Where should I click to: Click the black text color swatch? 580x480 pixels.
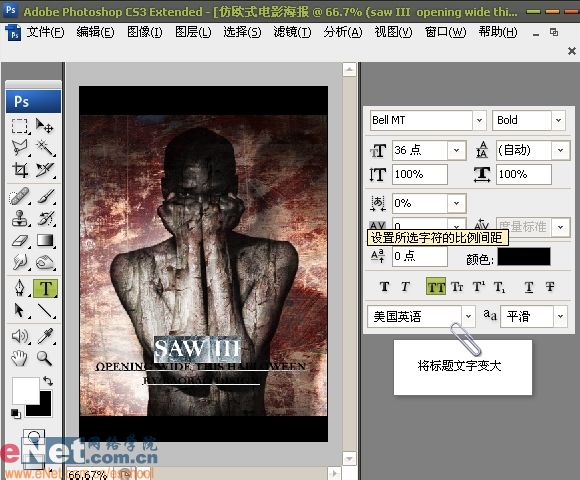pyautogui.click(x=524, y=257)
